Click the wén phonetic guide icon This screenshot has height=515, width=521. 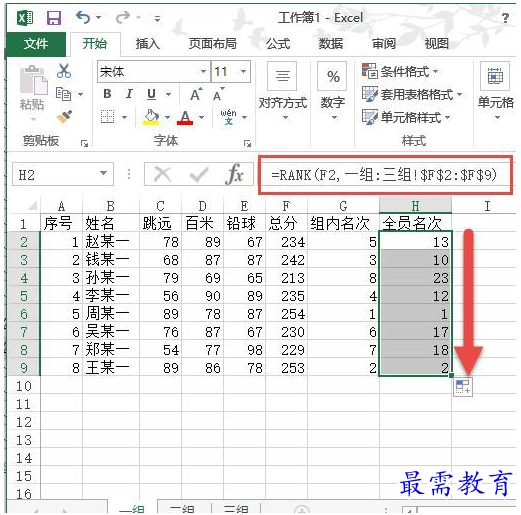pyautogui.click(x=229, y=117)
